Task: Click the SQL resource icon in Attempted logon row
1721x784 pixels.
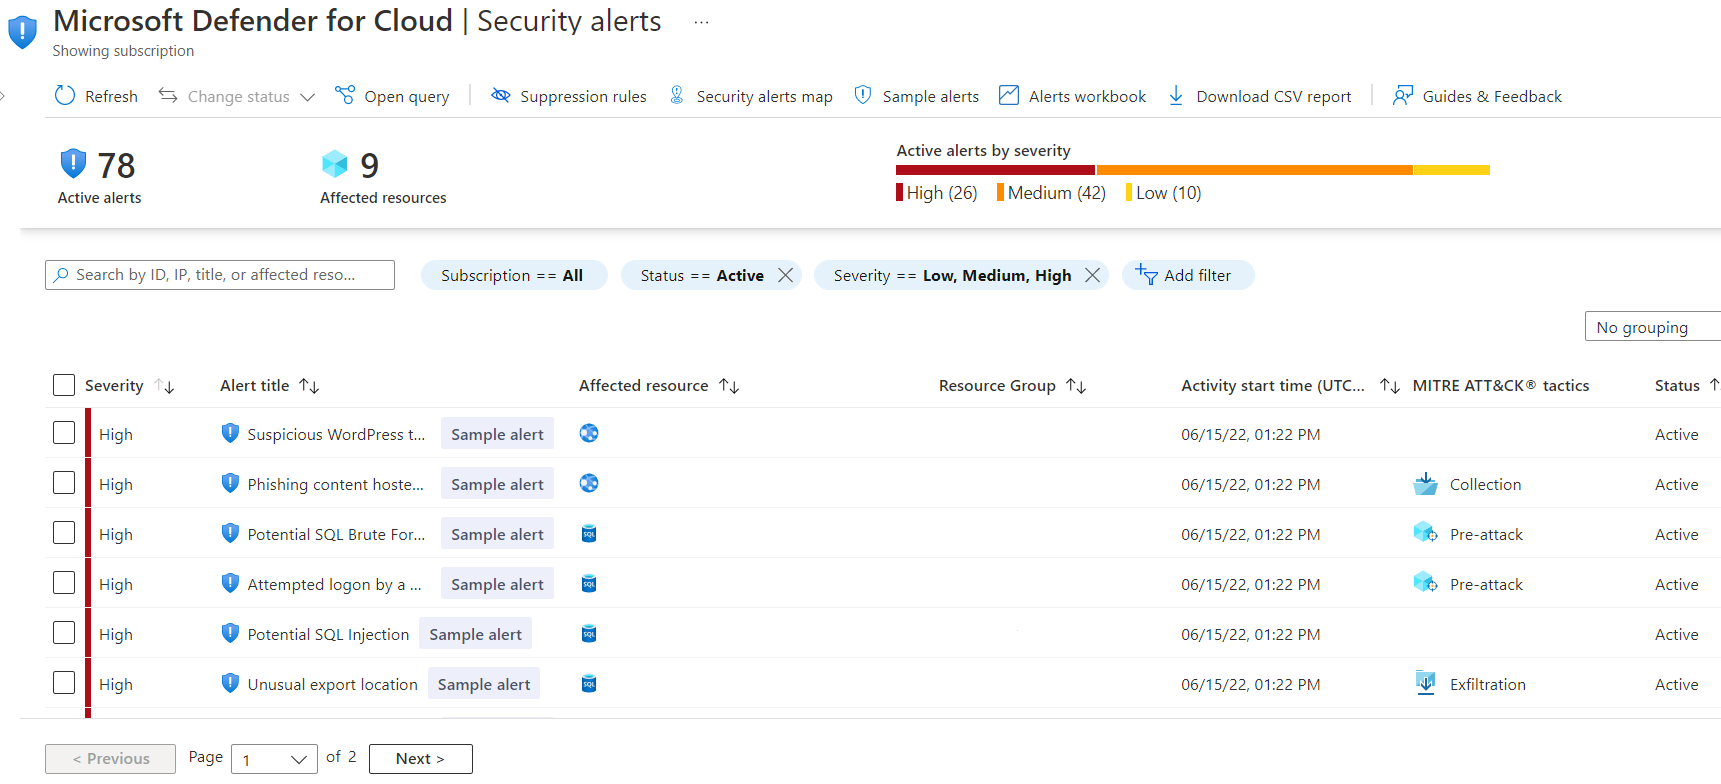Action: click(x=589, y=584)
